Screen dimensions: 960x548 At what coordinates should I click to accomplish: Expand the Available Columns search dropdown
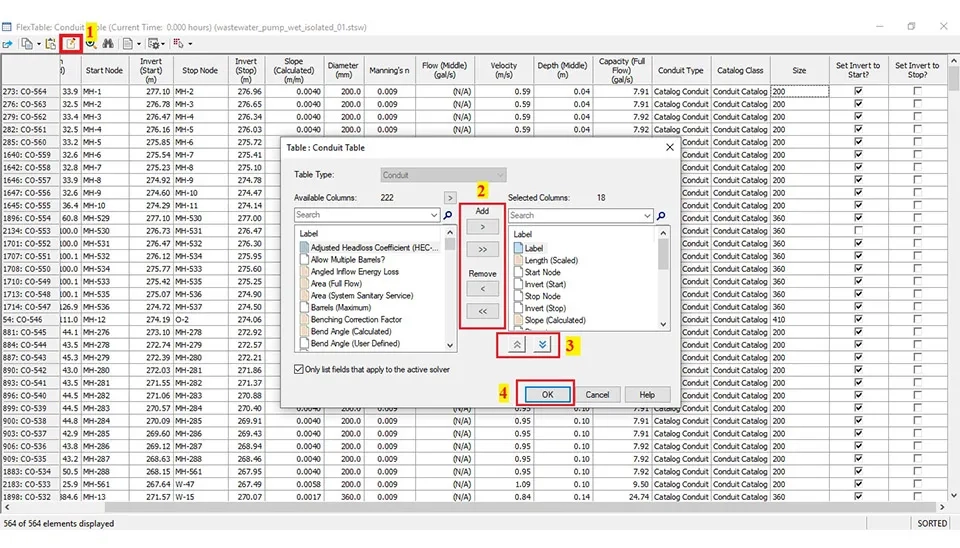coord(434,215)
